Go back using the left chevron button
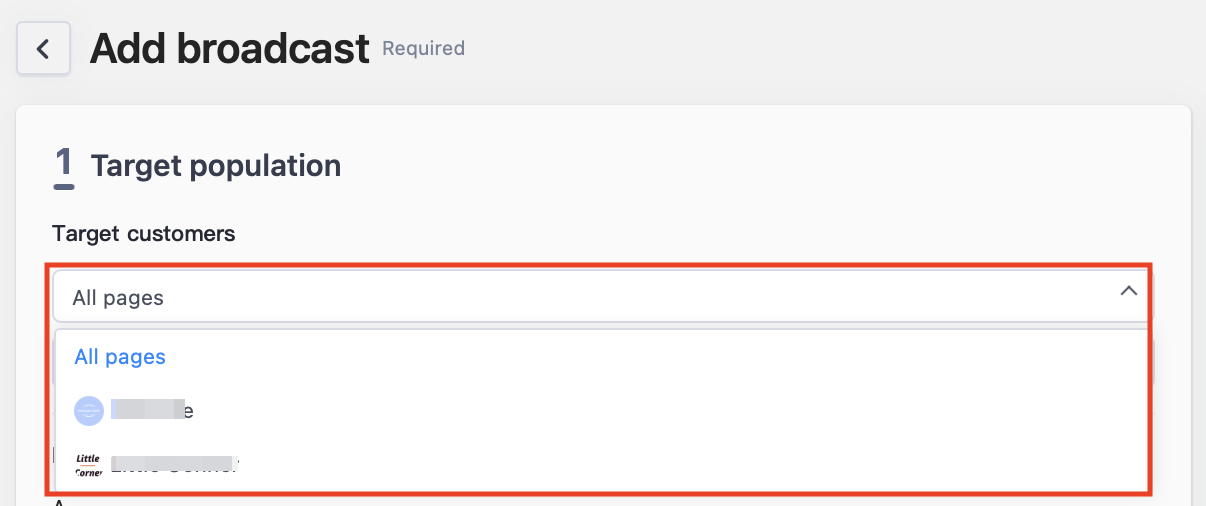This screenshot has width=1206, height=506. (x=43, y=48)
